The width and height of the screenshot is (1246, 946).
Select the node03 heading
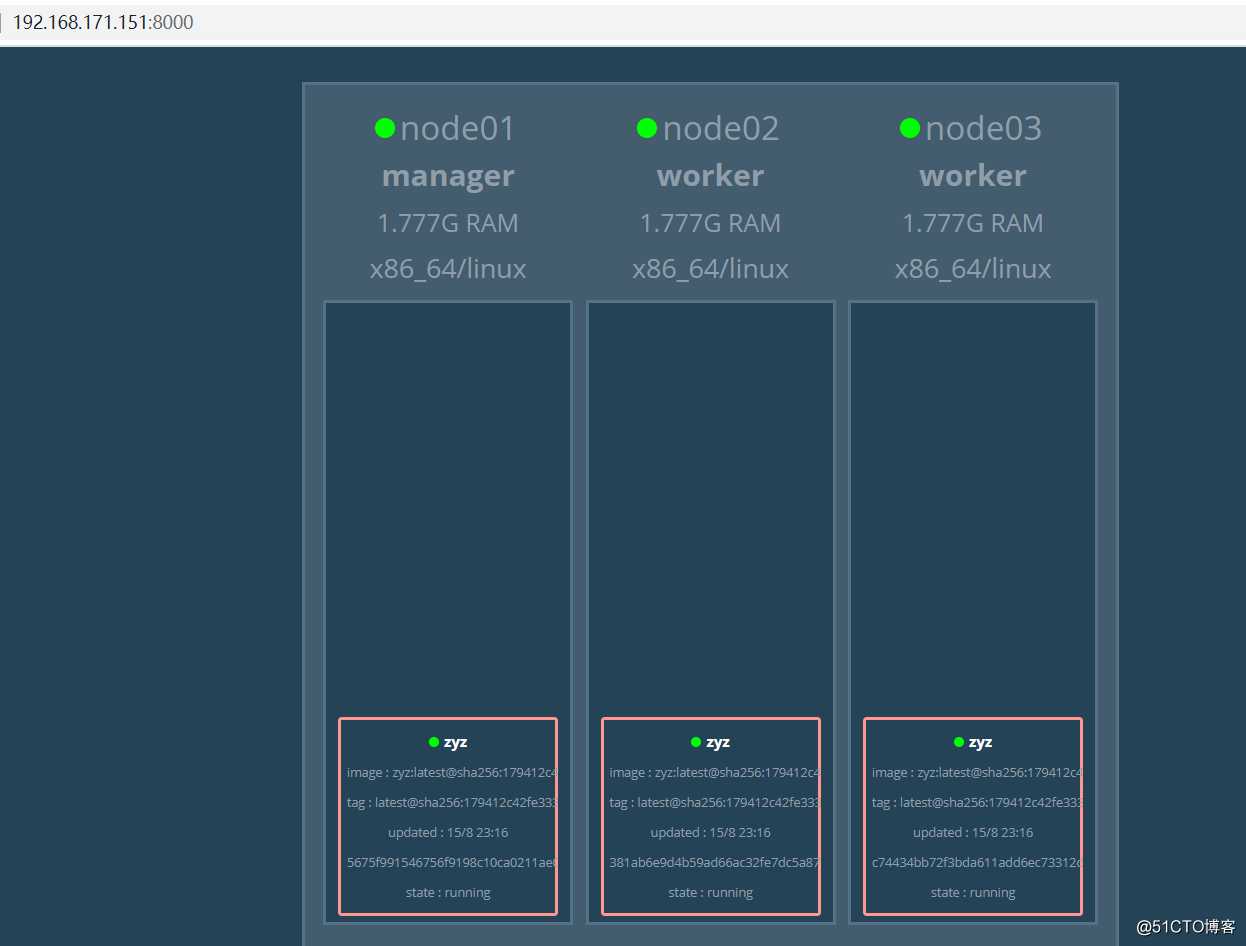[x=983, y=128]
